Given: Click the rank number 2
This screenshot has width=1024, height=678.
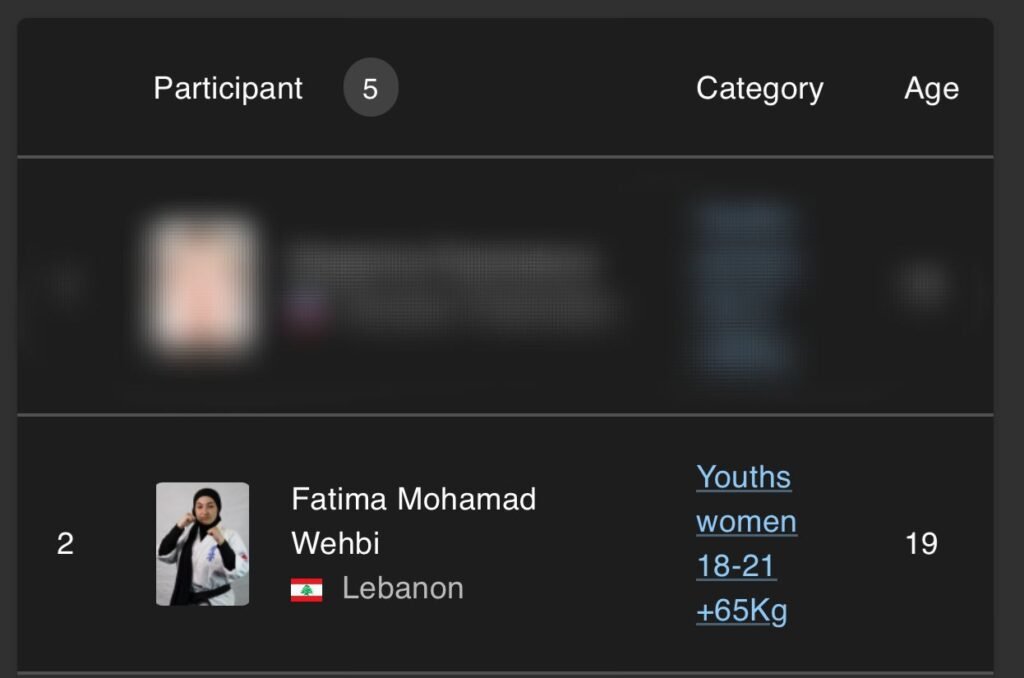Looking at the screenshot, I should point(65,544).
